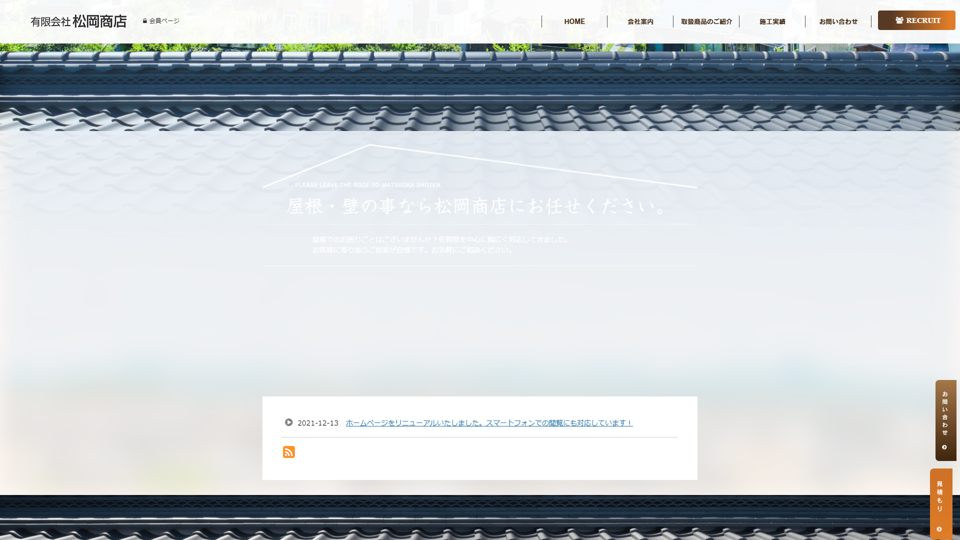Select お問い合わせ in the top navigation
This screenshot has height=540, width=960.
[838, 21]
